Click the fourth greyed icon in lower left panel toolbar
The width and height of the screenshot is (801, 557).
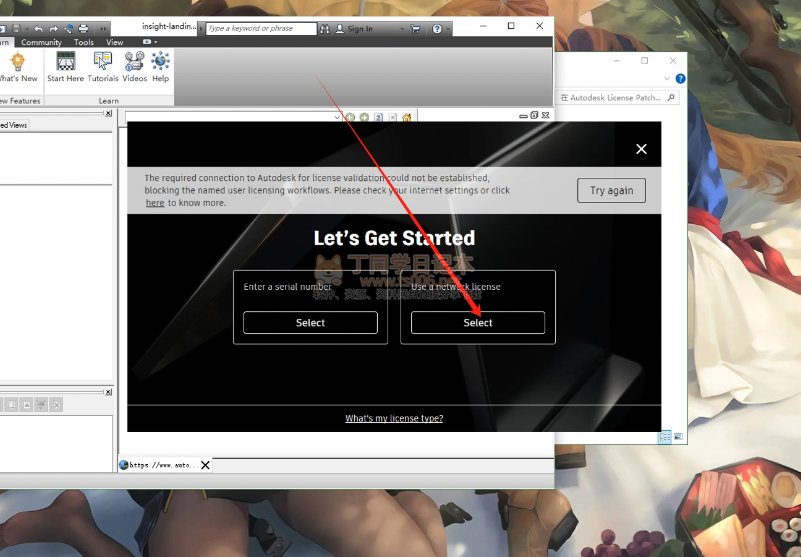41,405
